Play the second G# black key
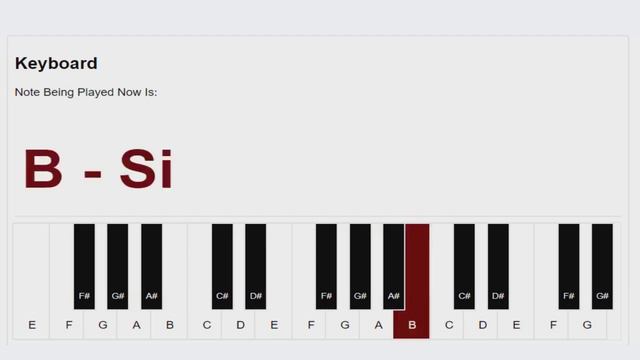640x360 pixels. click(360, 266)
